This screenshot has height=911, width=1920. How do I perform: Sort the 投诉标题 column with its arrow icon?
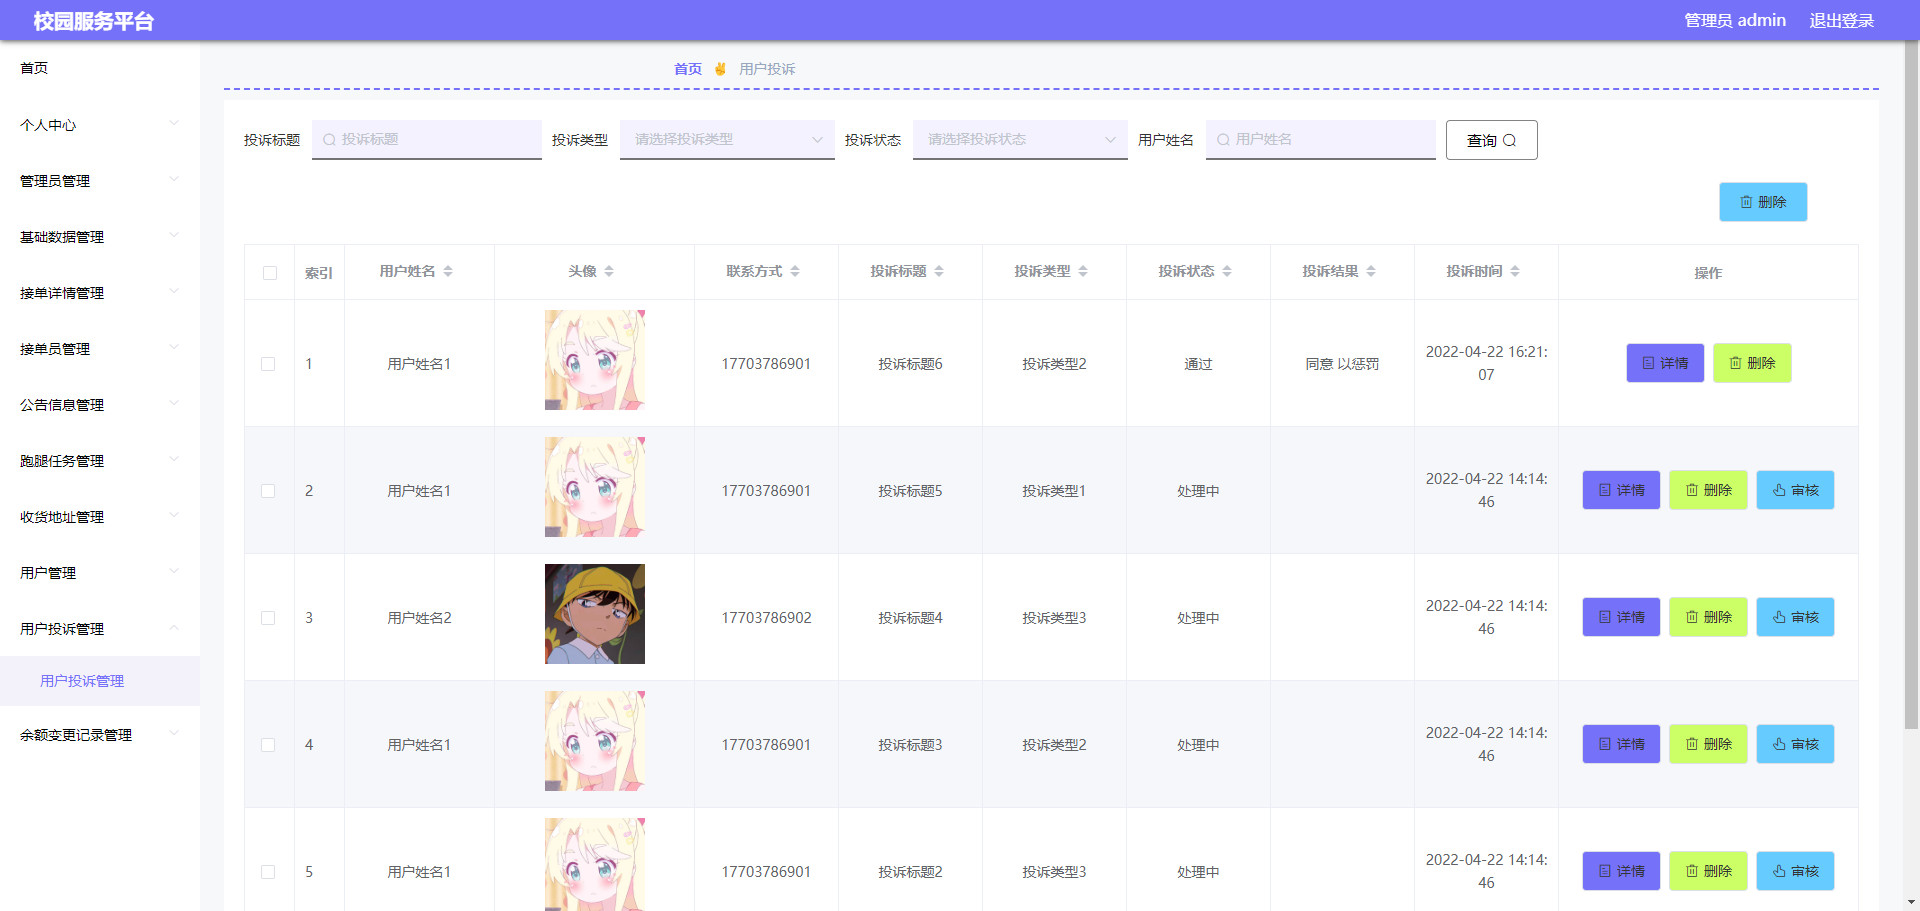pyautogui.click(x=939, y=271)
